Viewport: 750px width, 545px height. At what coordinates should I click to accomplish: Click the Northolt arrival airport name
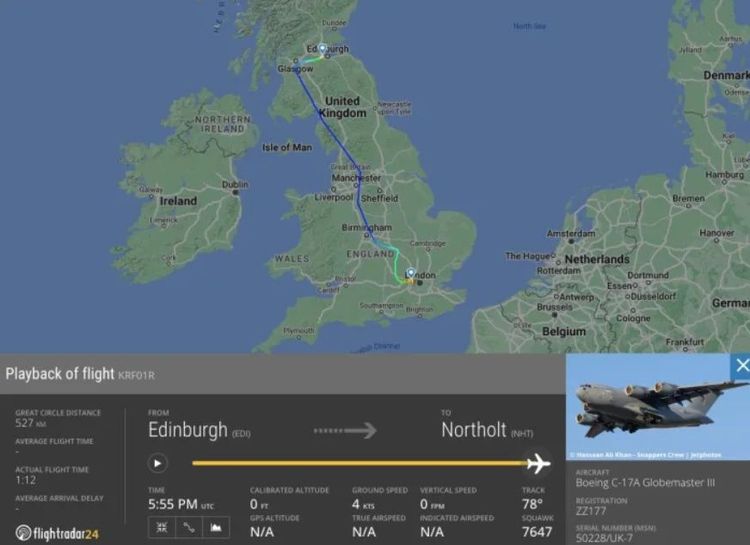474,430
